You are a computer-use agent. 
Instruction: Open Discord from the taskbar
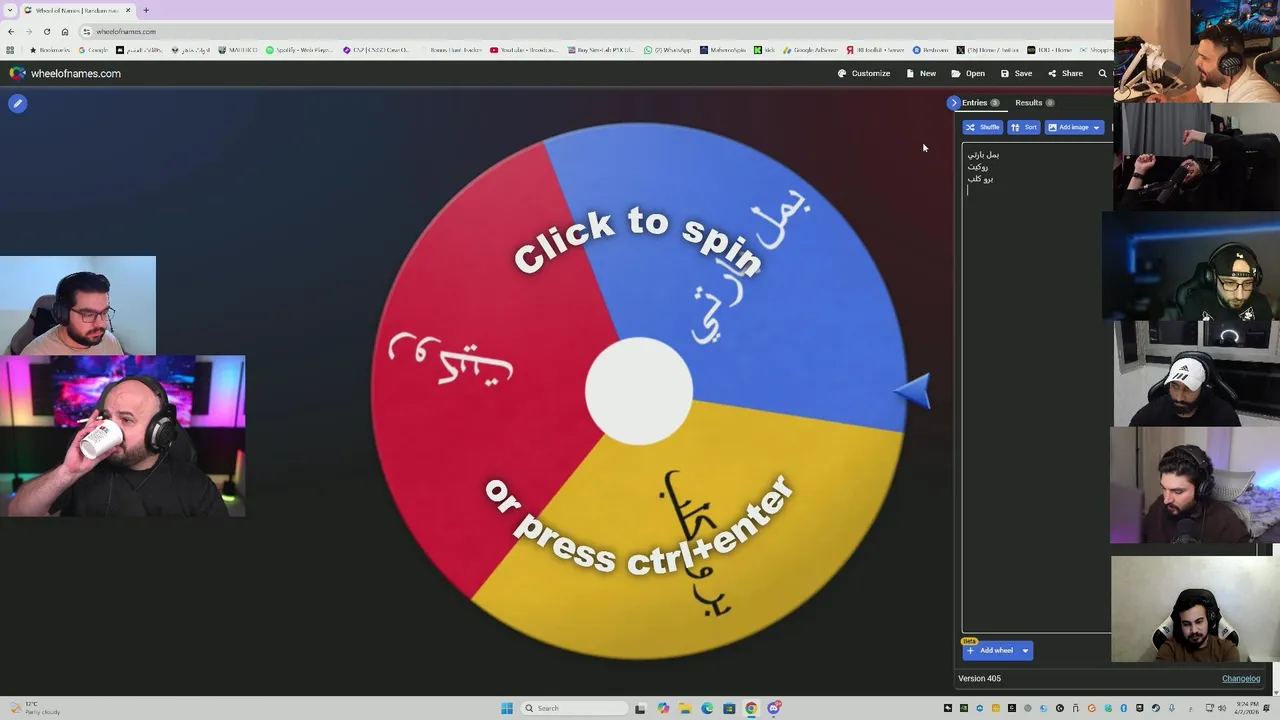coord(773,708)
